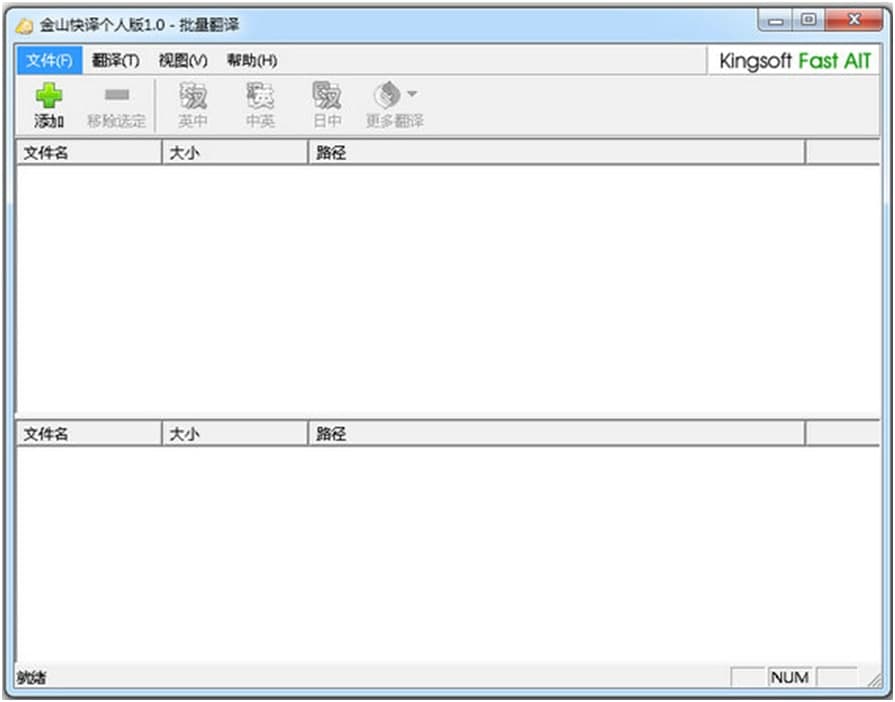895x702 pixels.
Task: Click the Kingsoft Fast AIT logo
Action: (x=795, y=61)
